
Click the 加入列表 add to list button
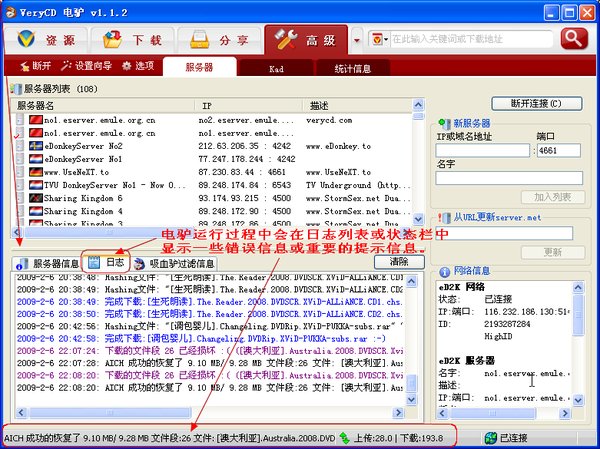pyautogui.click(x=553, y=197)
